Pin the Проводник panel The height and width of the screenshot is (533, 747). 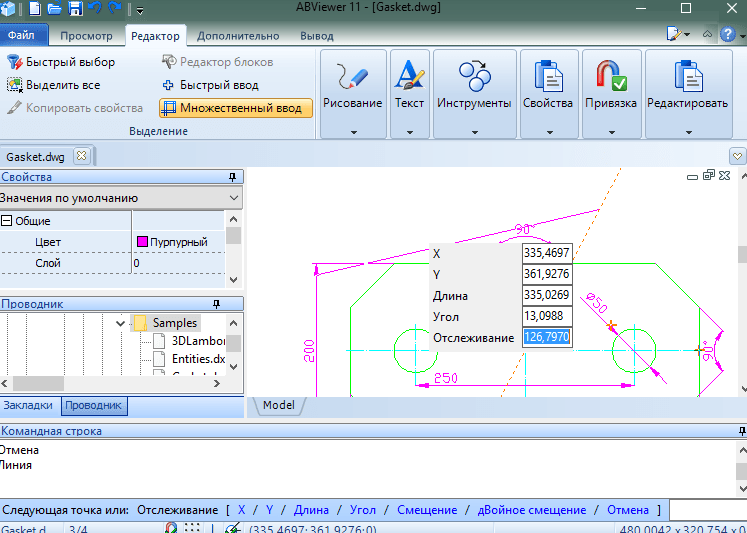217,304
